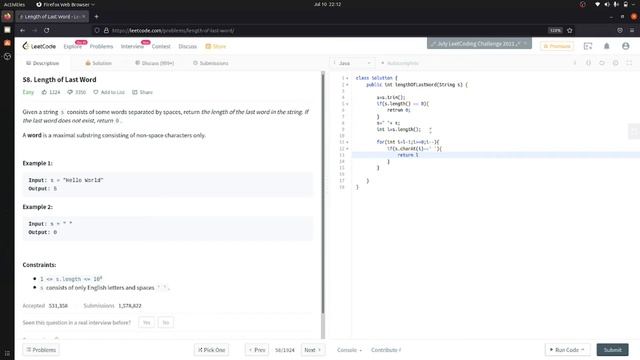This screenshot has width=640, height=360.
Task: Fold the if block at line 5
Action: (347, 104)
